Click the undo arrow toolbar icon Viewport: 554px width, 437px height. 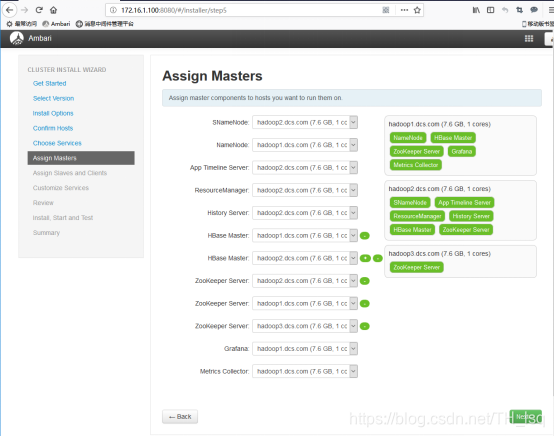(x=505, y=10)
